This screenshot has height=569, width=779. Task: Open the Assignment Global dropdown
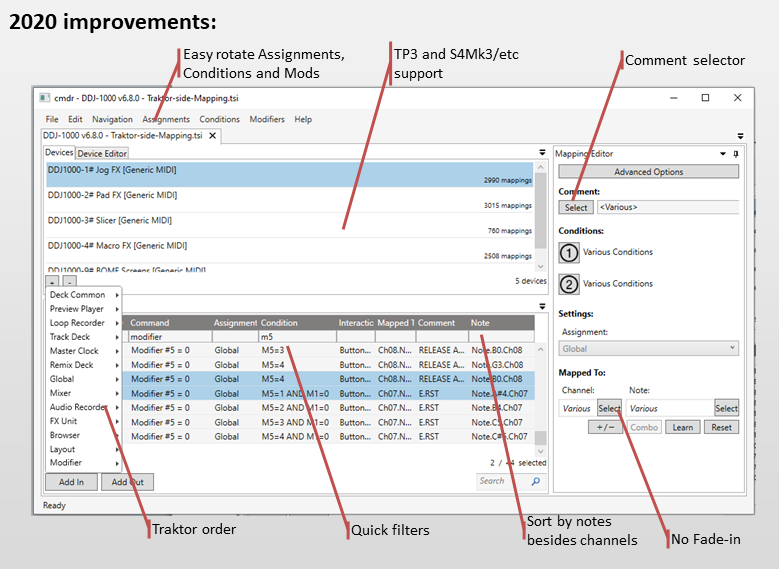tap(648, 348)
